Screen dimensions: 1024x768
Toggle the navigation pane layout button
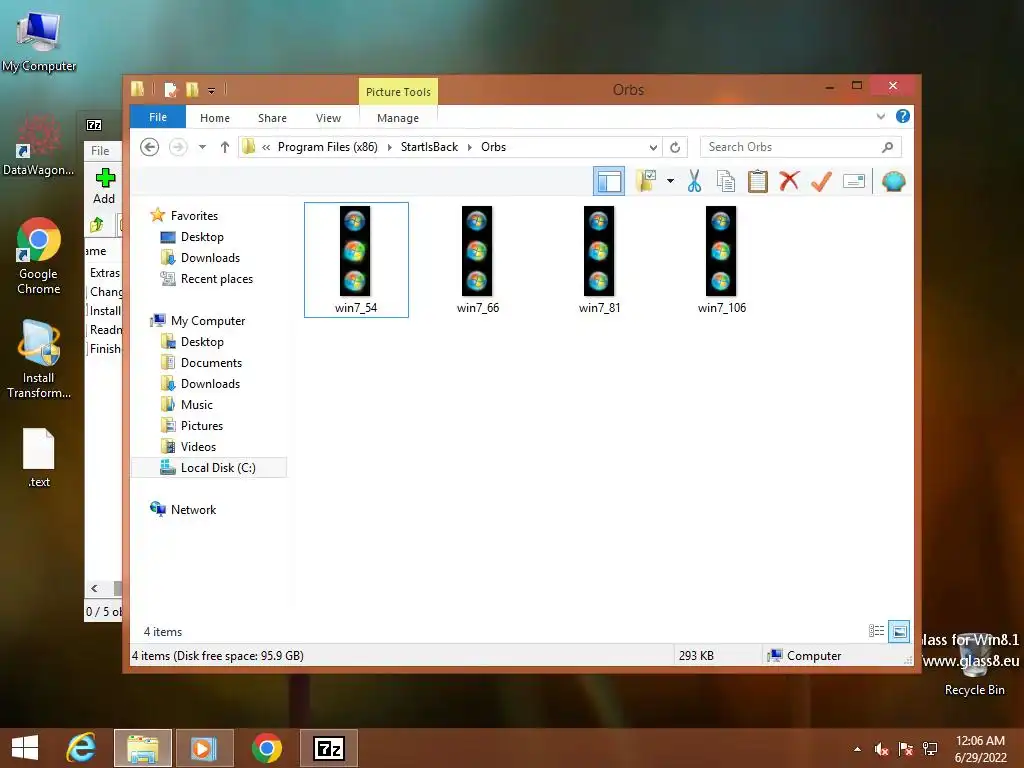coord(609,182)
